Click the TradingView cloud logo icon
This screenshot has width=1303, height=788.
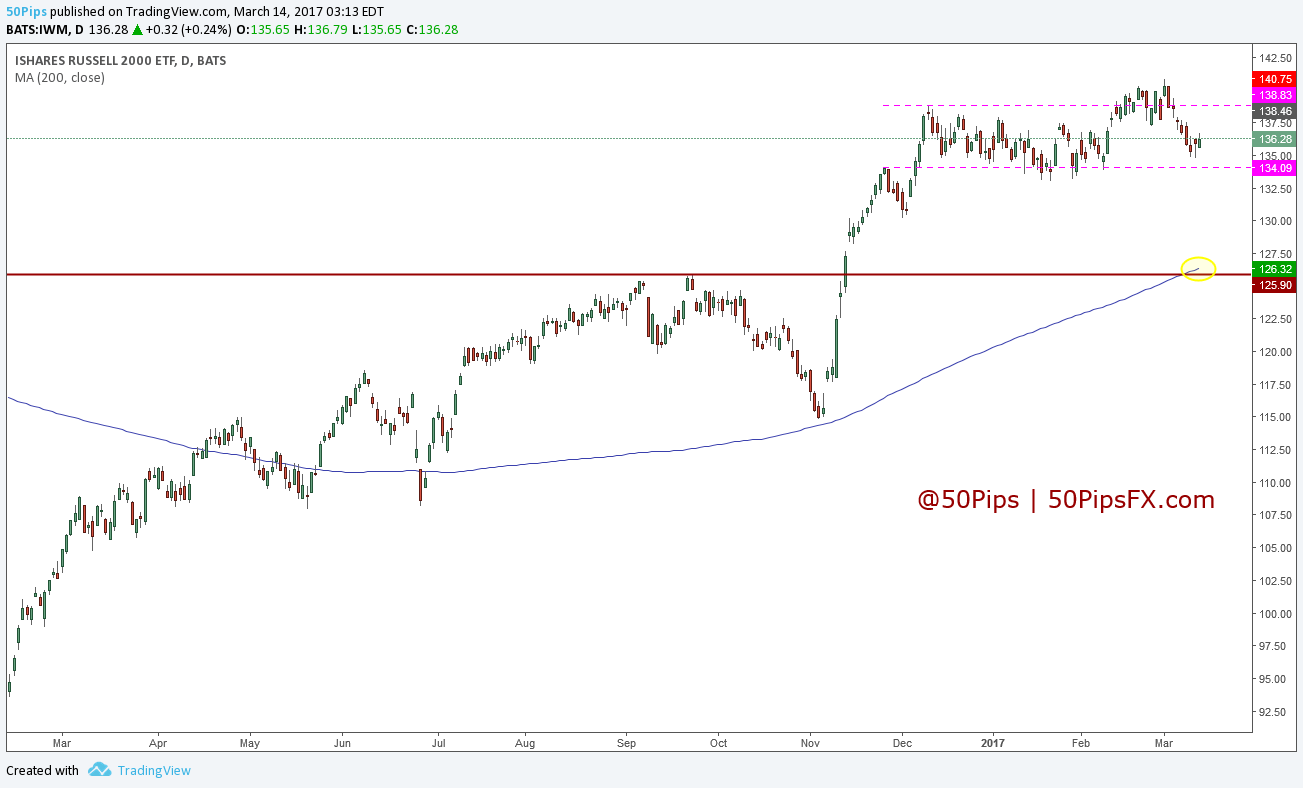pos(98,770)
